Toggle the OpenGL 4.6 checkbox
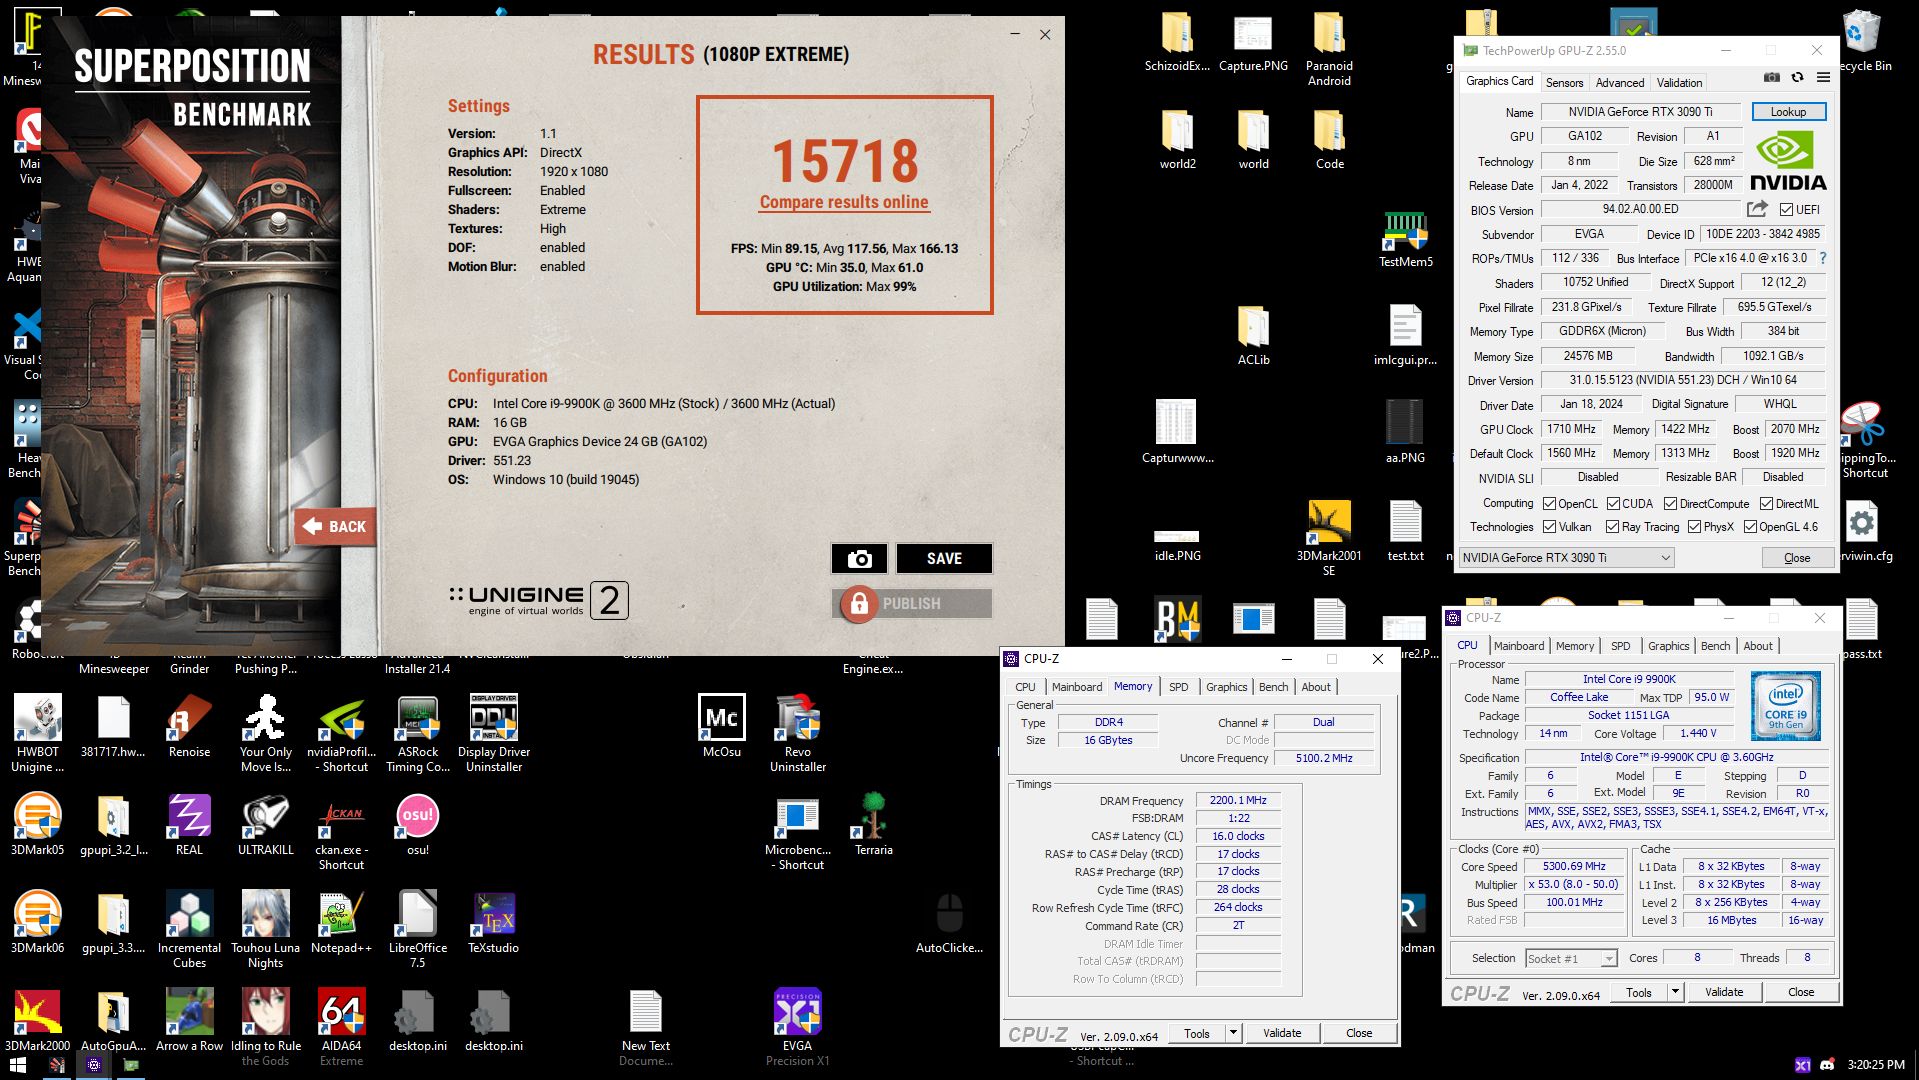1919x1080 pixels. point(1750,527)
